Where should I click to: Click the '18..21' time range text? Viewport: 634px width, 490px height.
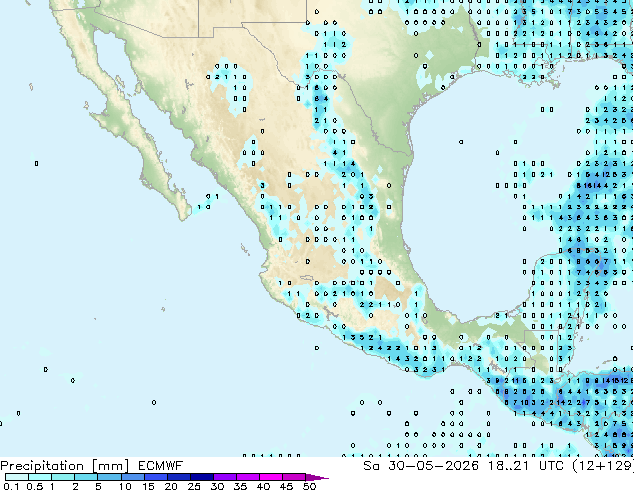point(508,466)
